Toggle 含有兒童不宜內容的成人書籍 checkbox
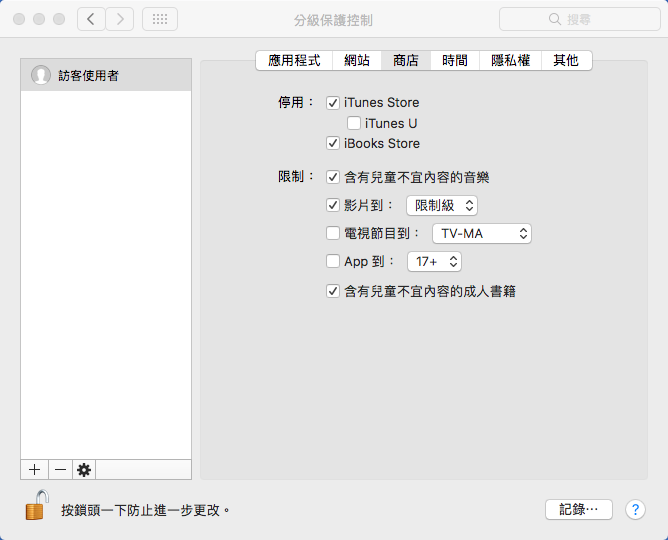 click(333, 291)
